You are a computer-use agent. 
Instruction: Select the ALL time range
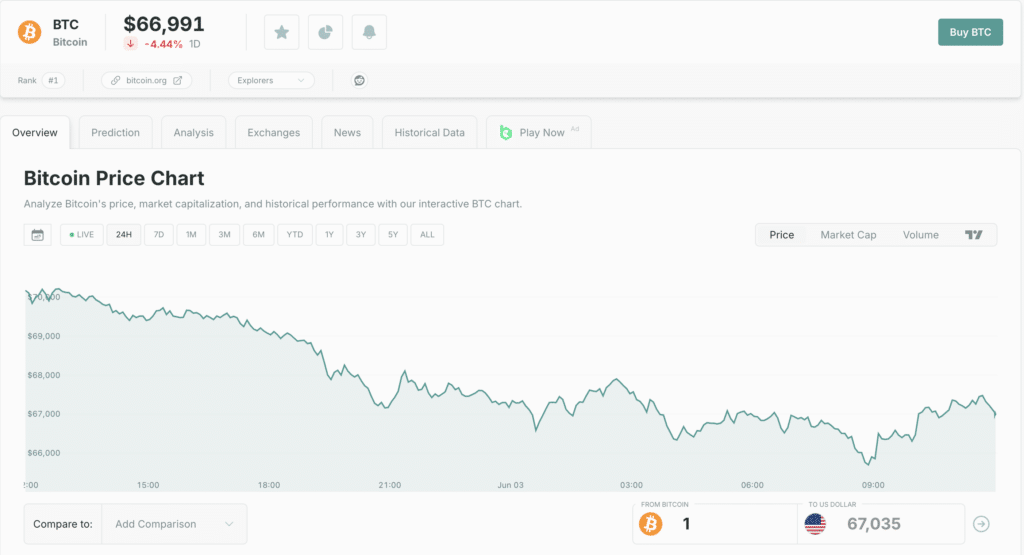coord(427,235)
